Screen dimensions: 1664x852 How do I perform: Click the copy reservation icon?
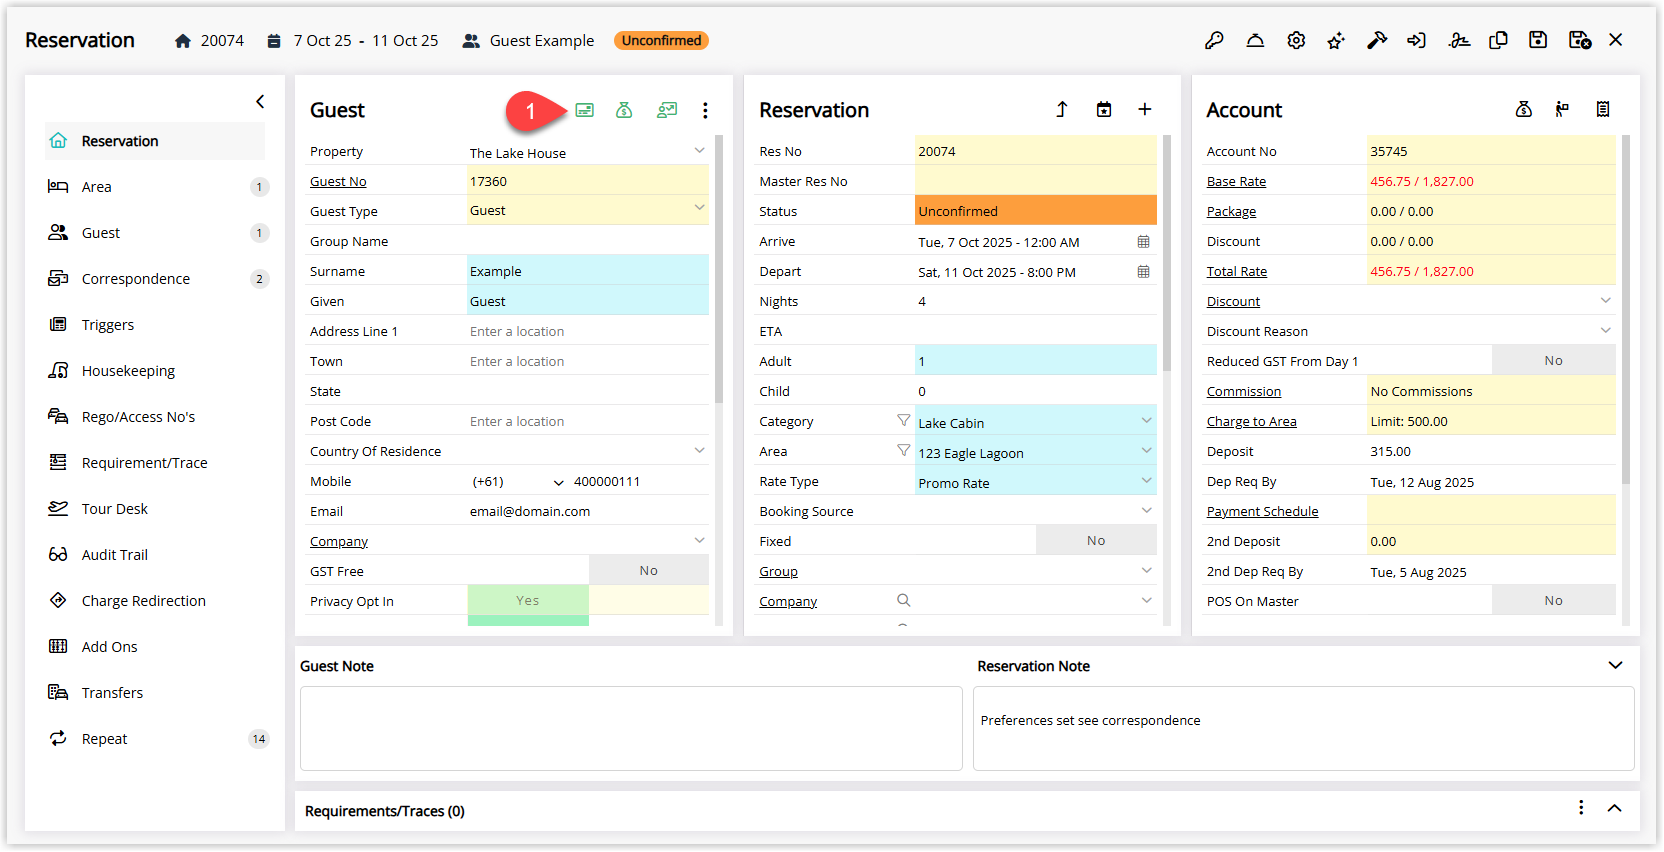pyautogui.click(x=1498, y=40)
